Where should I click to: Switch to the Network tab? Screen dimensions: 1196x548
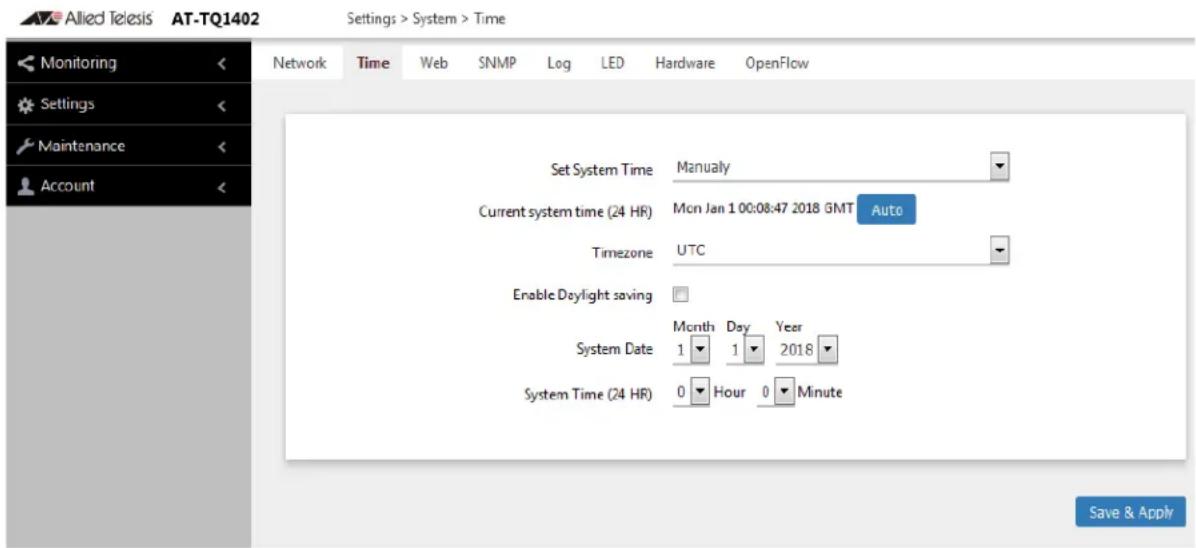300,64
